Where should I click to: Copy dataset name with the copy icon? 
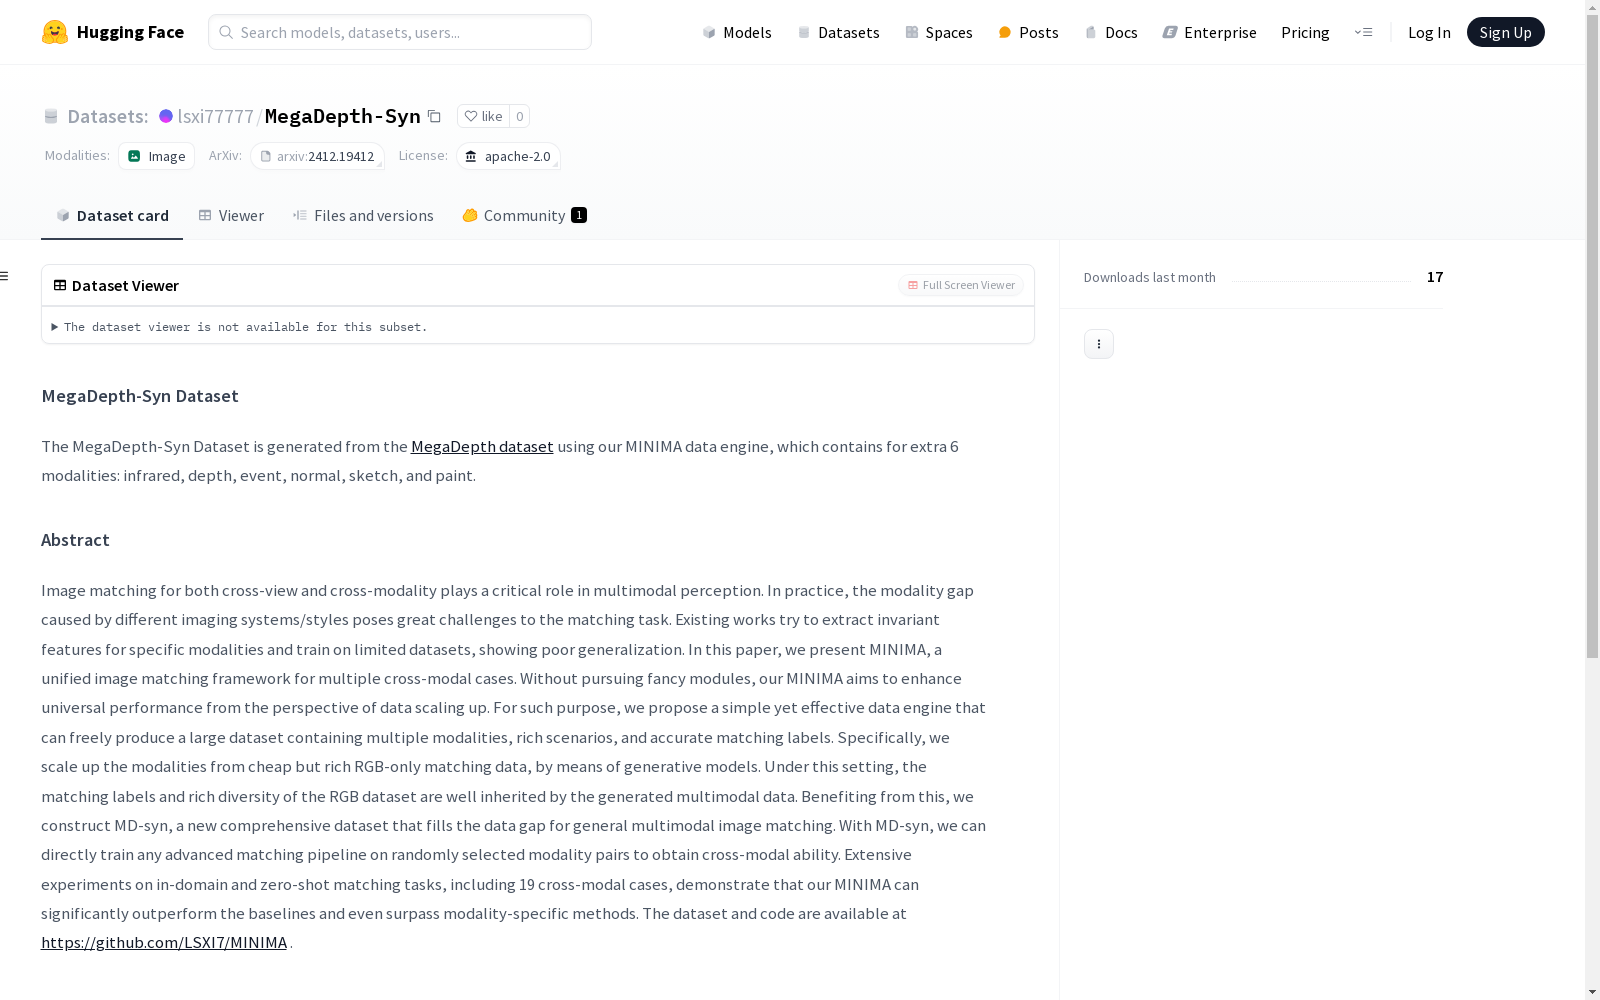[x=434, y=116]
